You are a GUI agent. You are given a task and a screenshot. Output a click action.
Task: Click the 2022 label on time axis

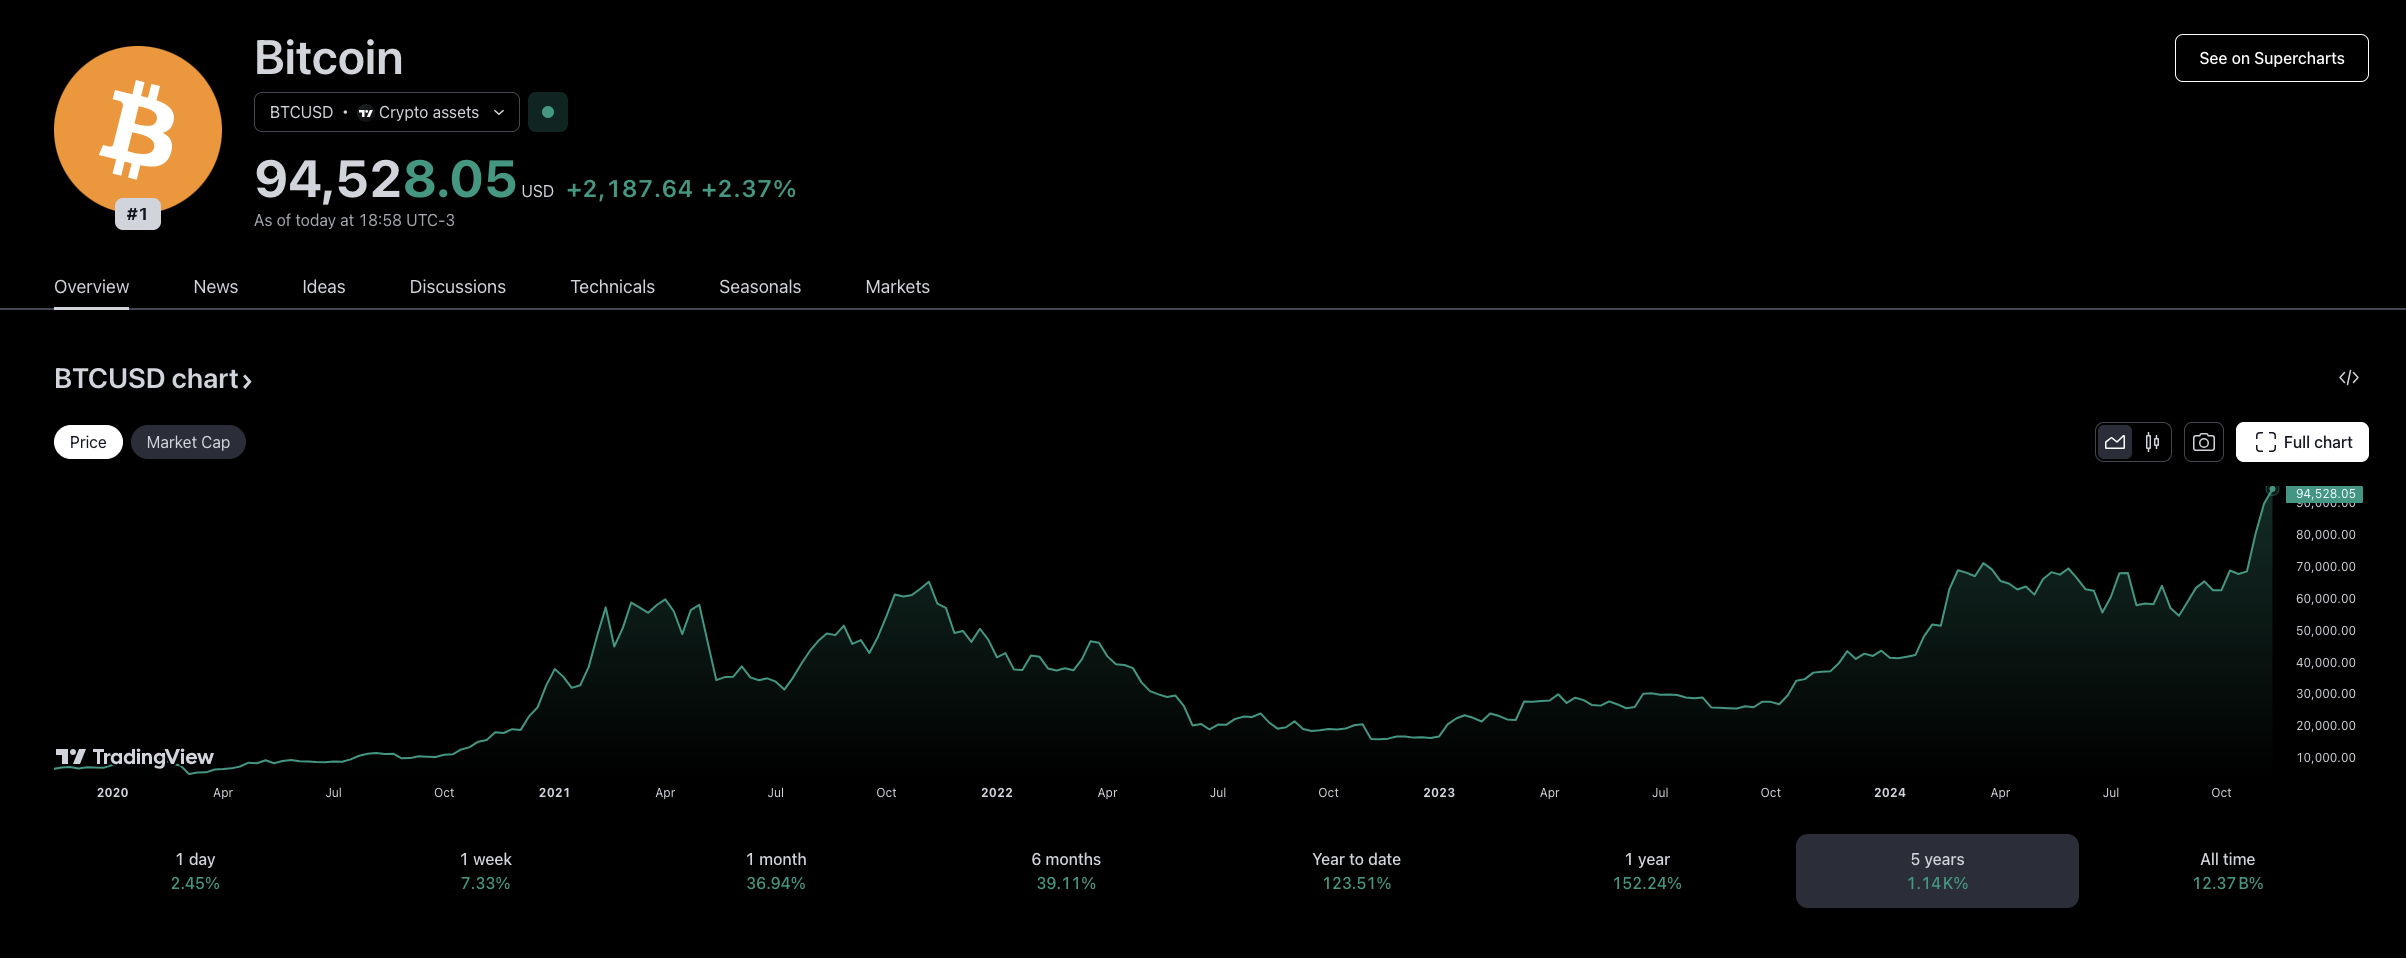(x=997, y=793)
